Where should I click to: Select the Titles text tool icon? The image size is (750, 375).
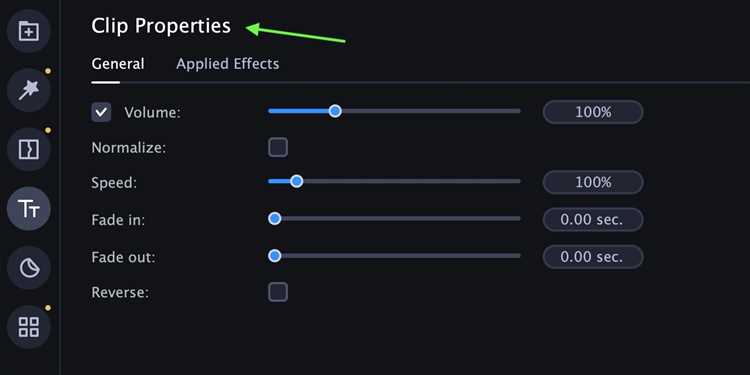(x=29, y=209)
